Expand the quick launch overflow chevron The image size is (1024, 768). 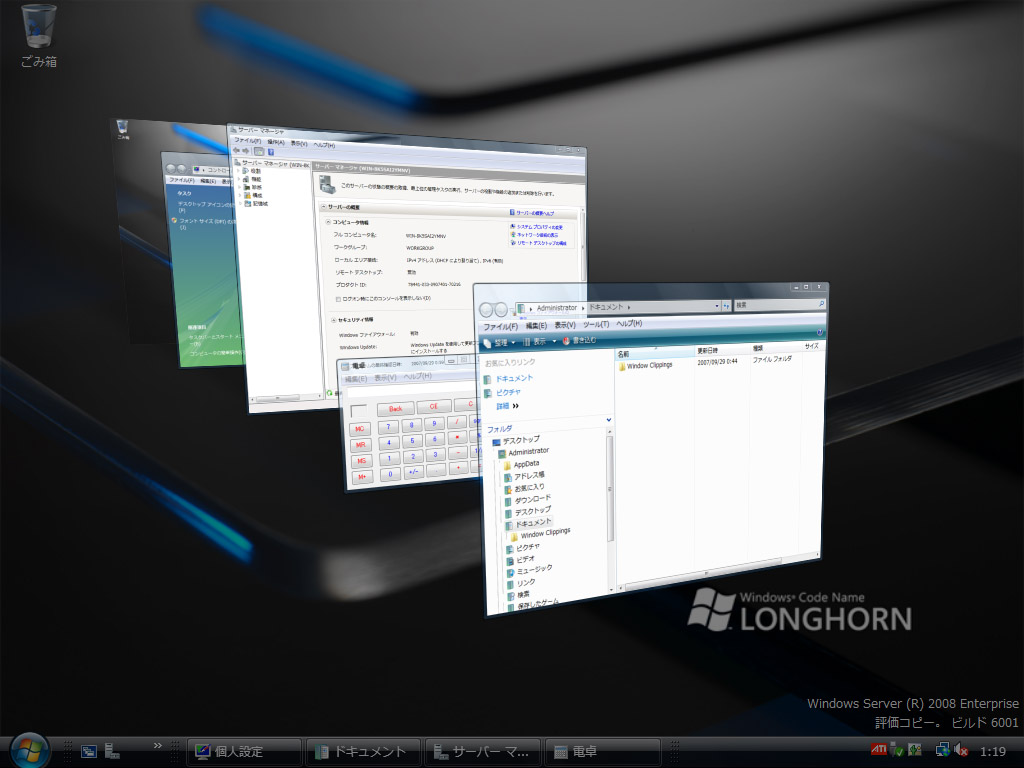[x=157, y=745]
